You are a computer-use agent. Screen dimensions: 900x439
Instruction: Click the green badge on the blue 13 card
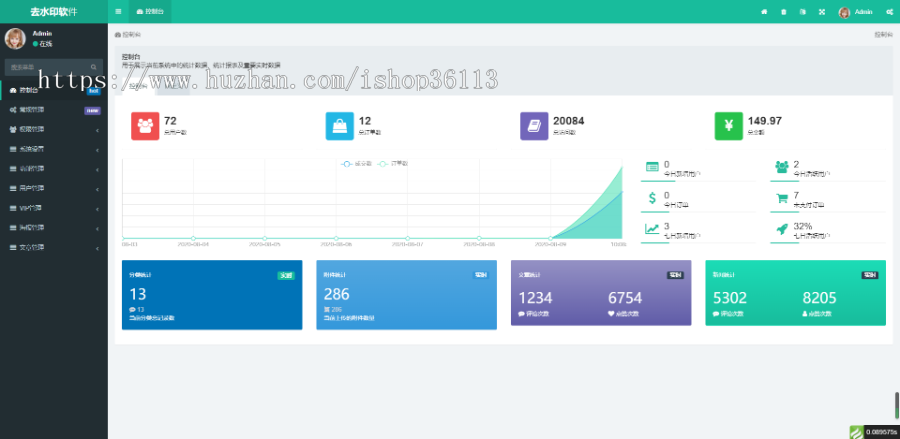[286, 275]
